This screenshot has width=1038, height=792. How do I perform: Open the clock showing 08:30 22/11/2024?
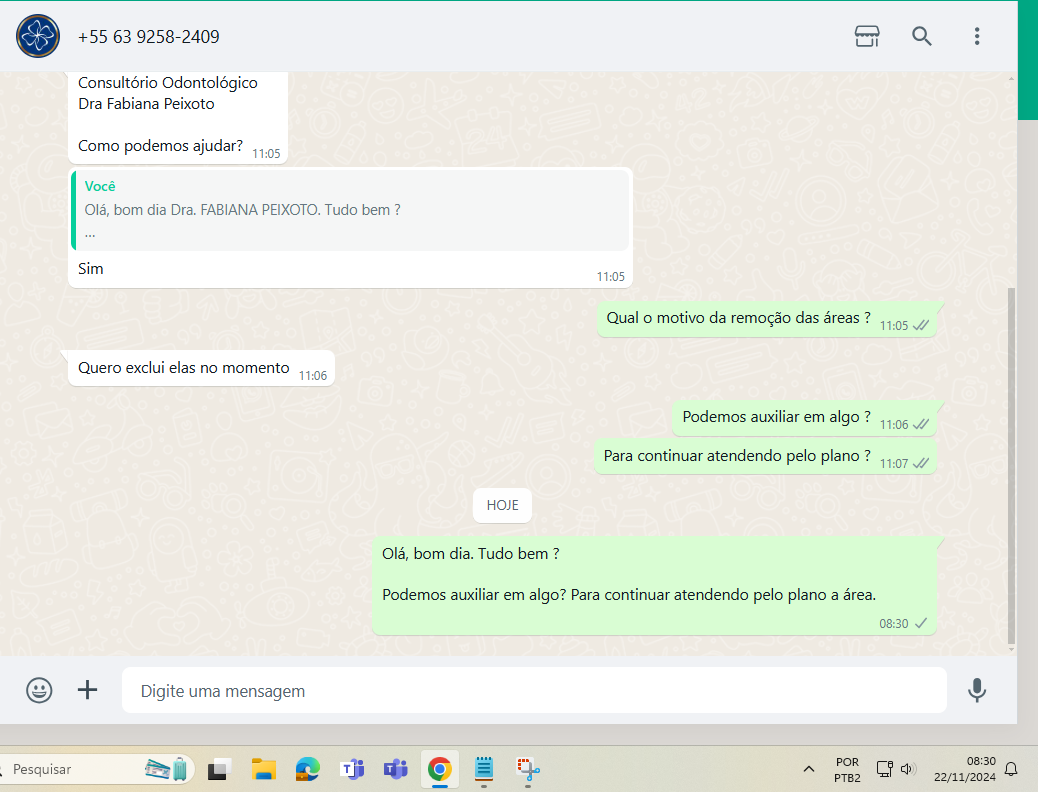point(965,769)
